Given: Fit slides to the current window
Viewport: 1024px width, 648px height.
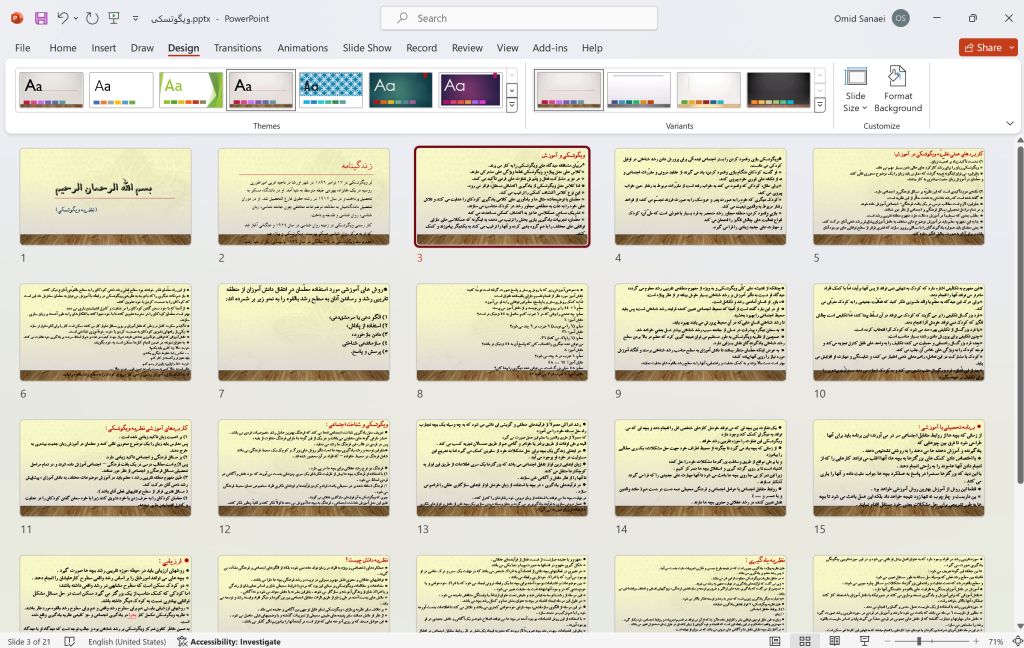Looking at the screenshot, I should [x=1017, y=641].
